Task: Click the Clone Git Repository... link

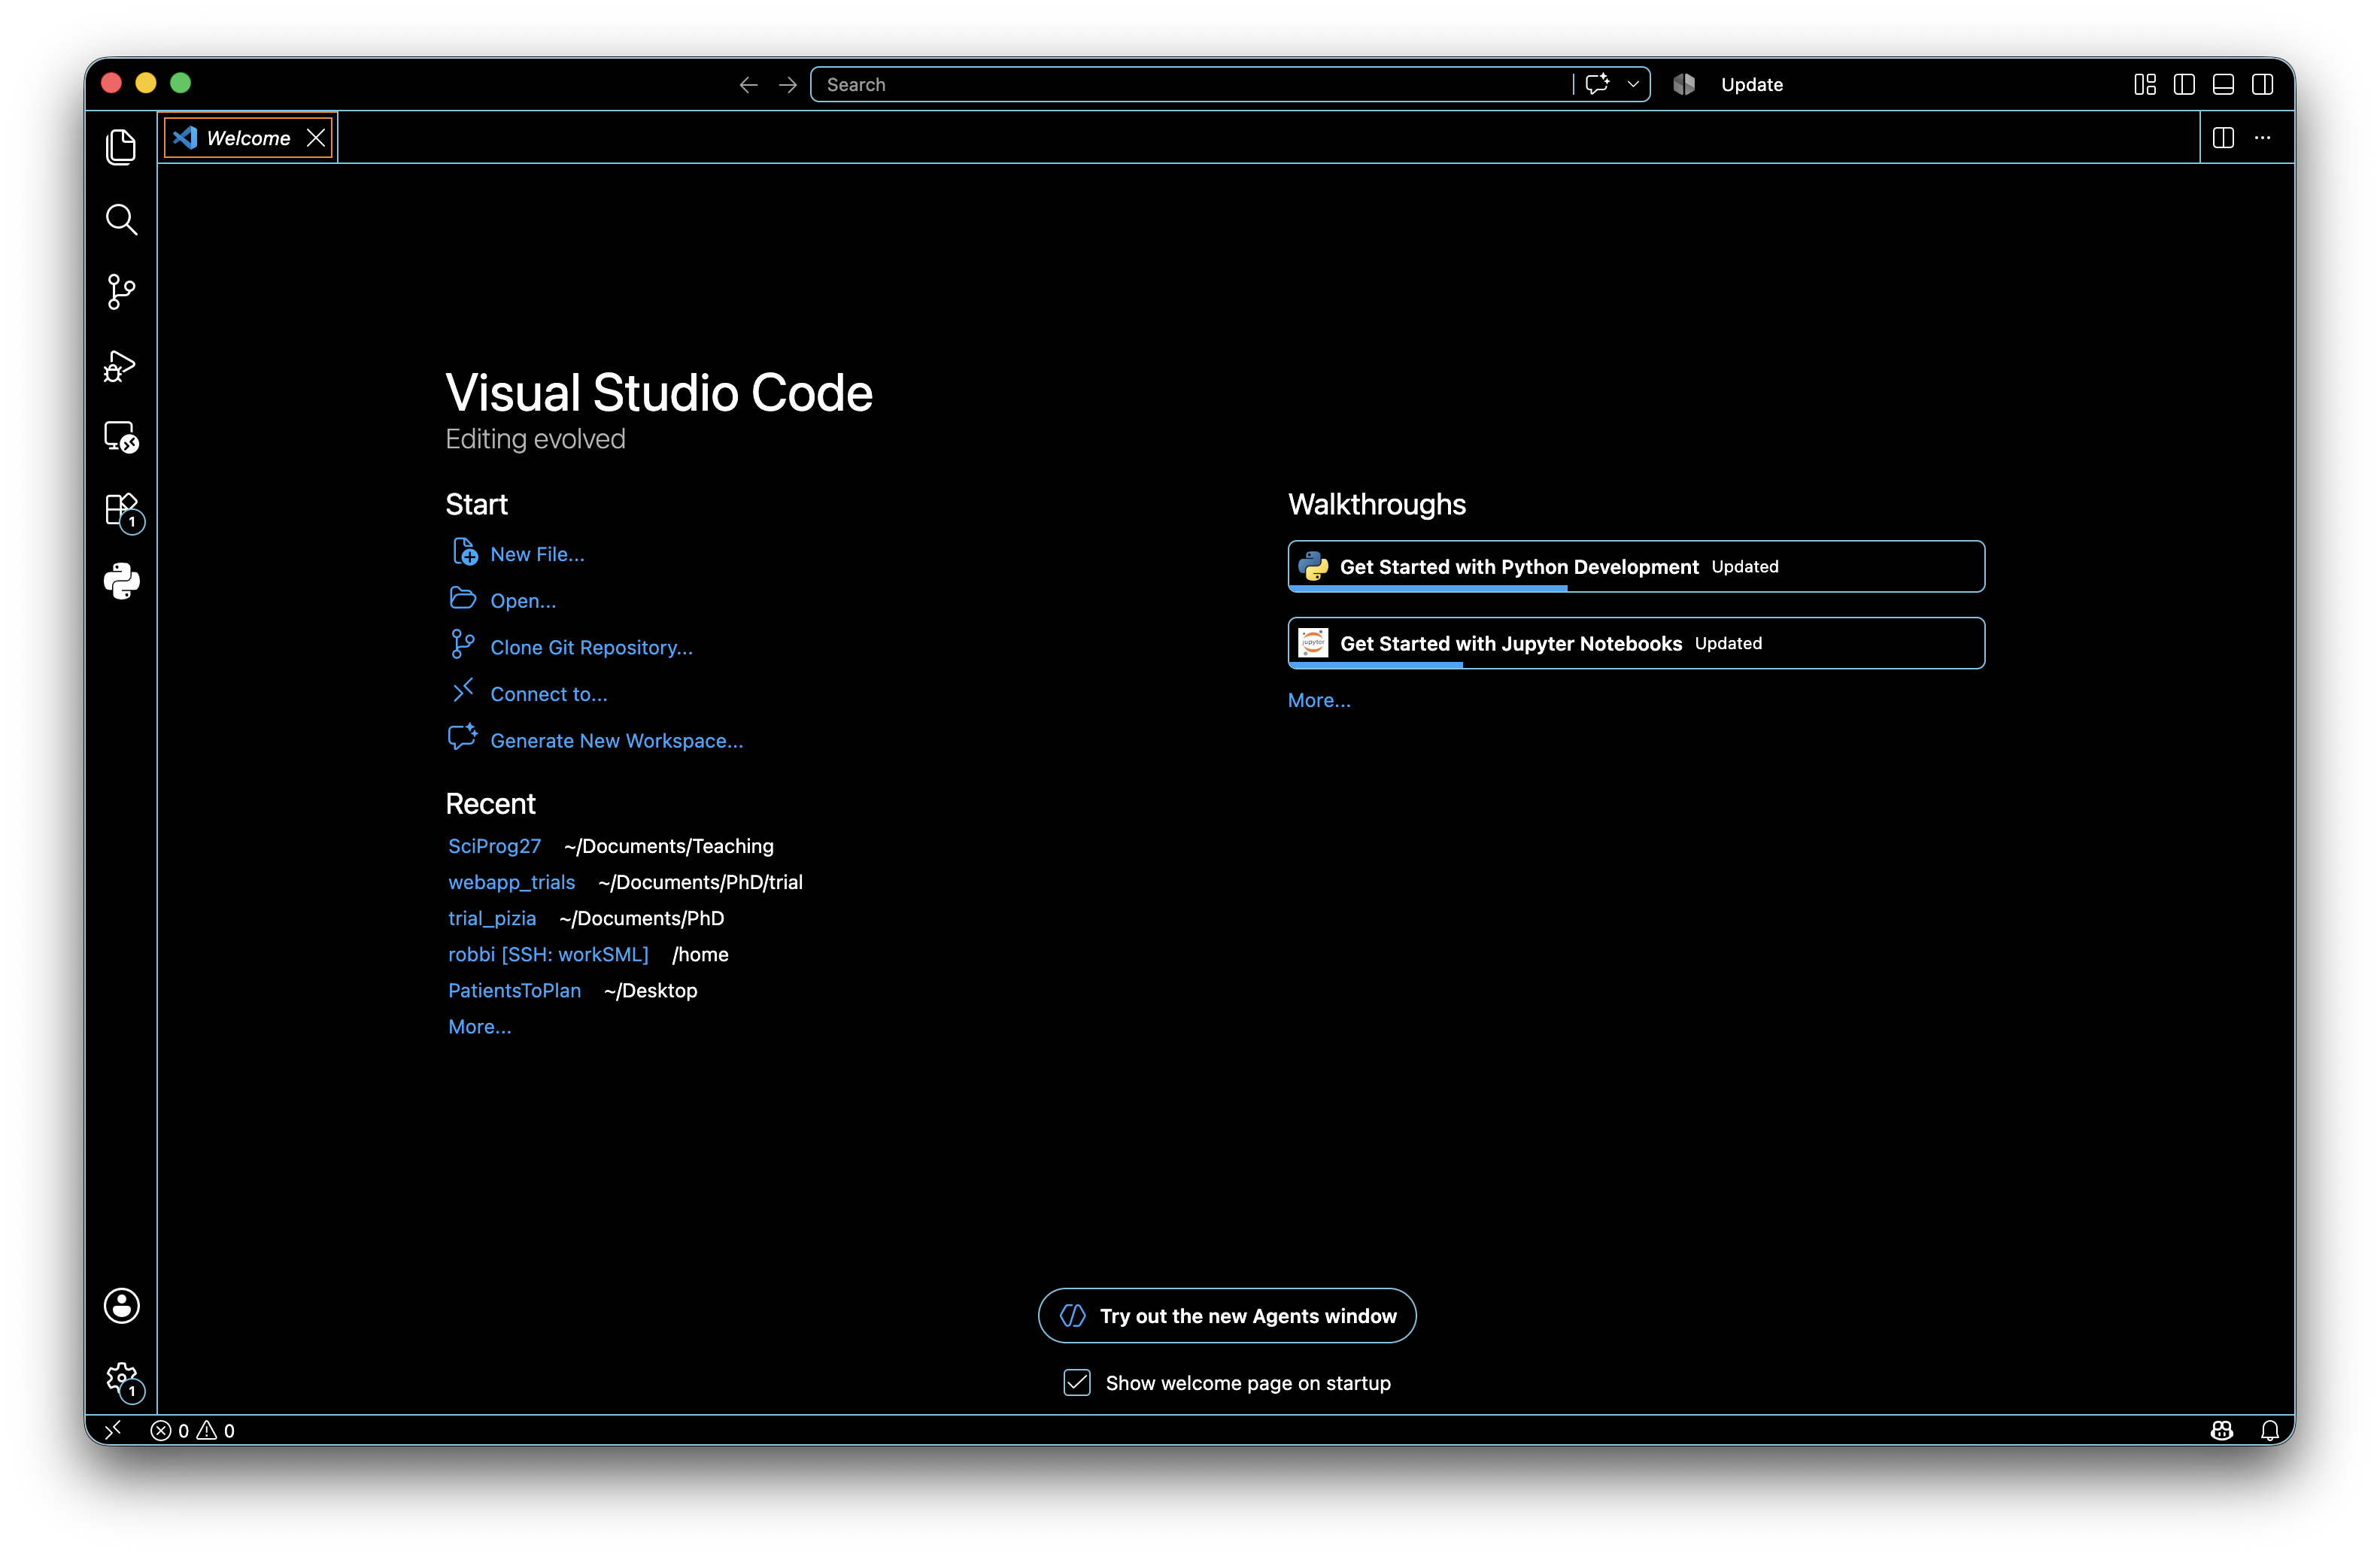Action: click(591, 648)
